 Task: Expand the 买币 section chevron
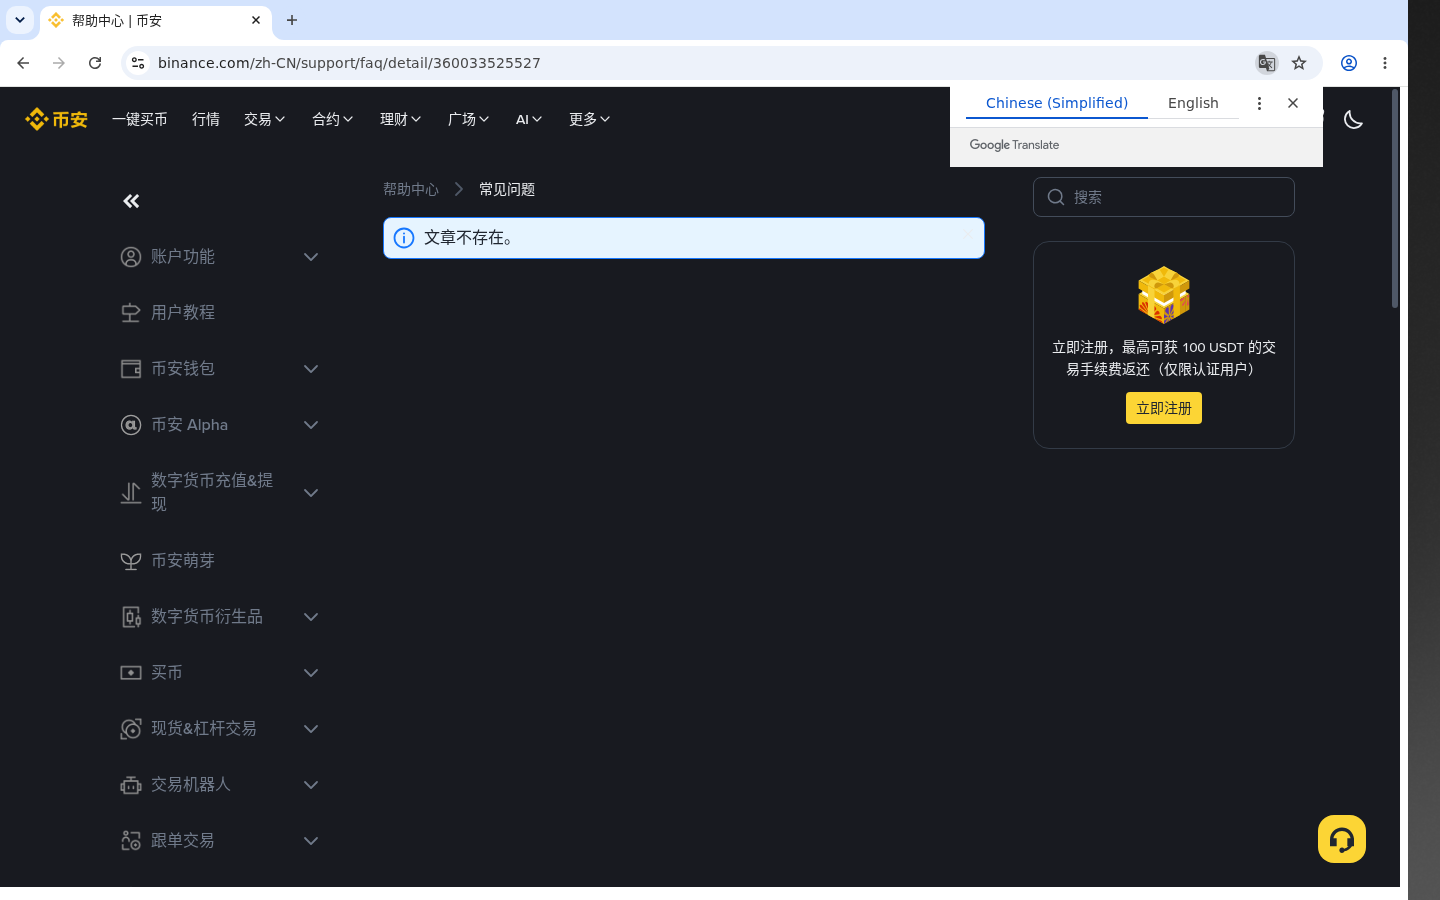pos(311,673)
